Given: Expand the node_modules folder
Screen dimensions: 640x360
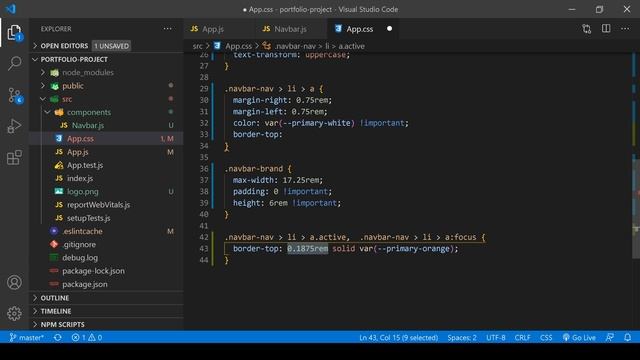Looking at the screenshot, I should click(88, 73).
